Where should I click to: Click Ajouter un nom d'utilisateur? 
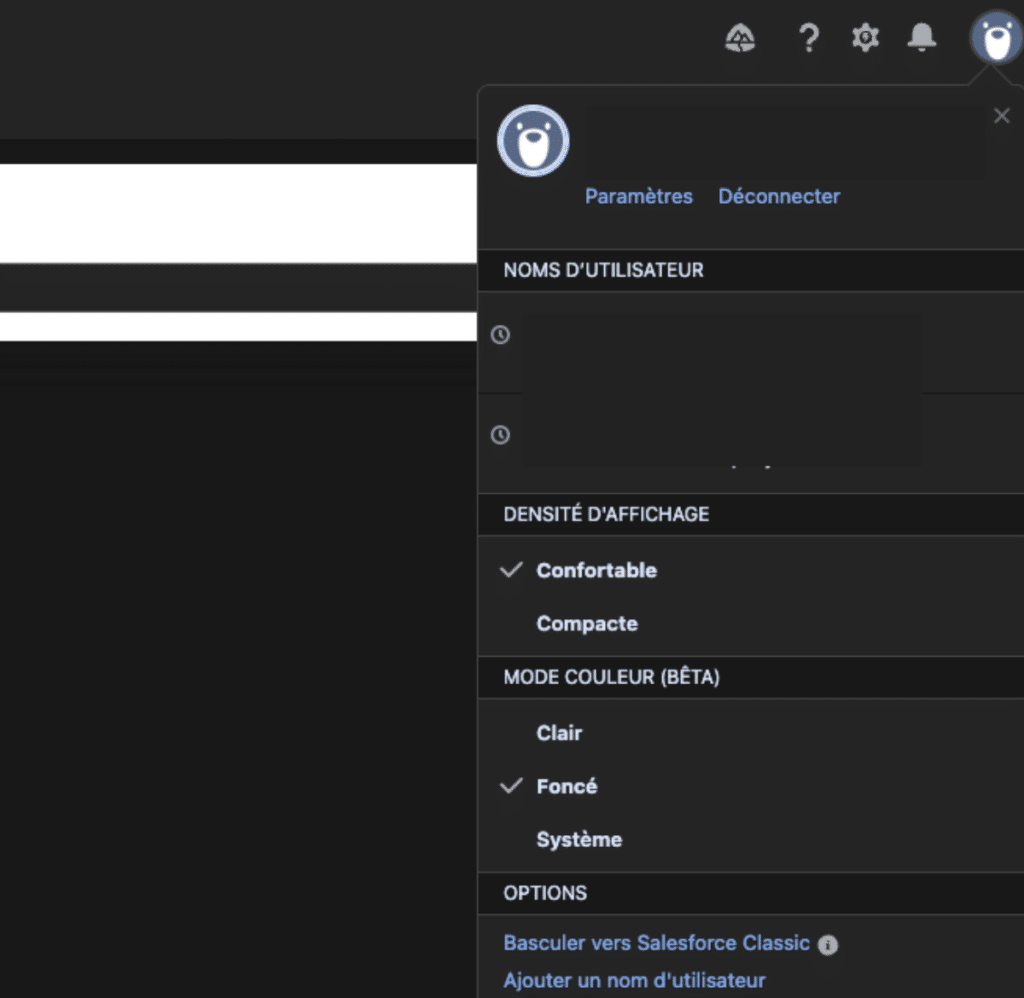(634, 980)
